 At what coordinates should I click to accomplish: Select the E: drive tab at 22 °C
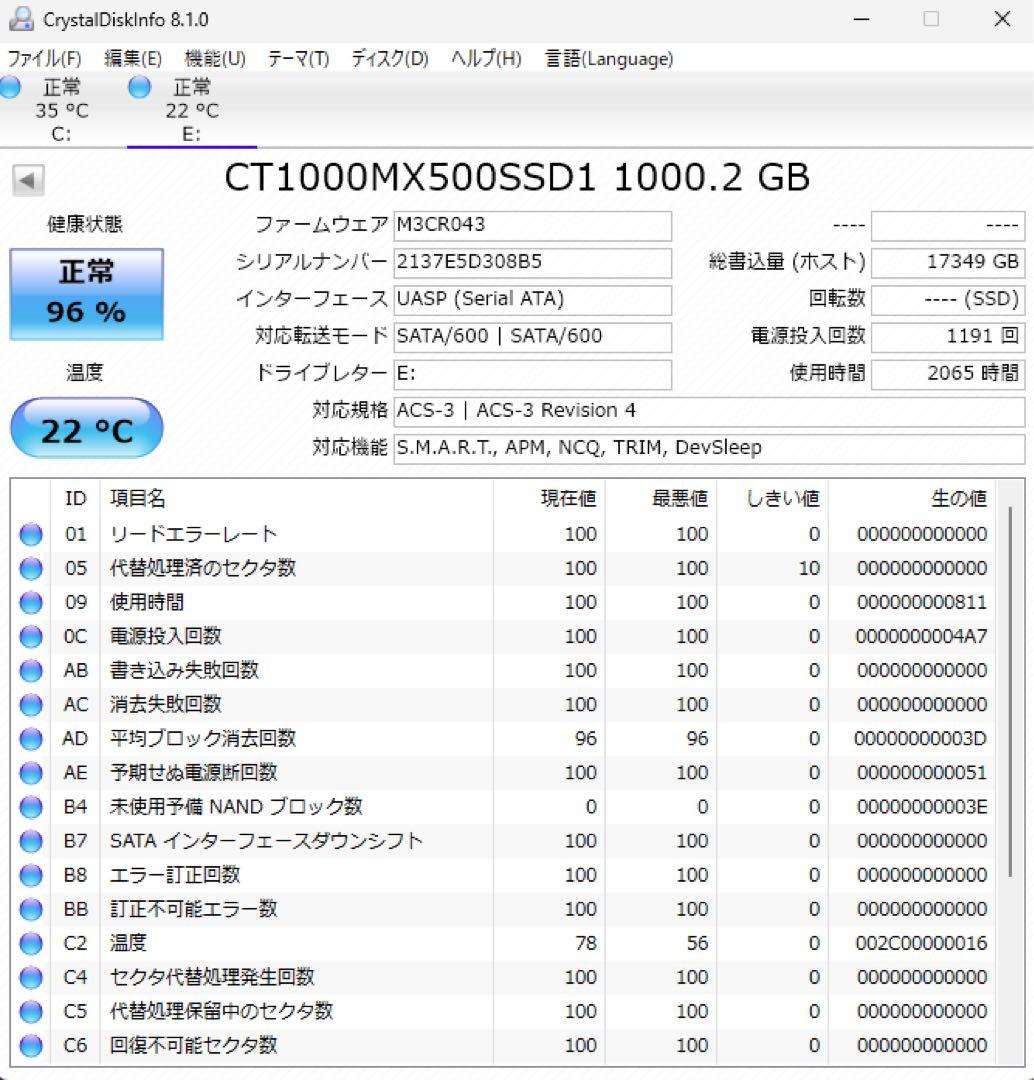(x=192, y=110)
